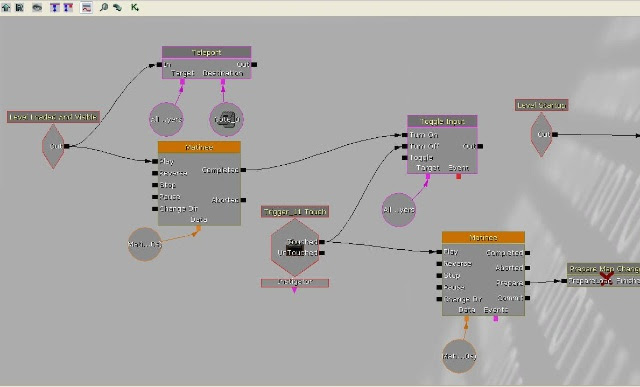Click the green K Kismet icon
The width and height of the screenshot is (640, 387).
[135, 7]
